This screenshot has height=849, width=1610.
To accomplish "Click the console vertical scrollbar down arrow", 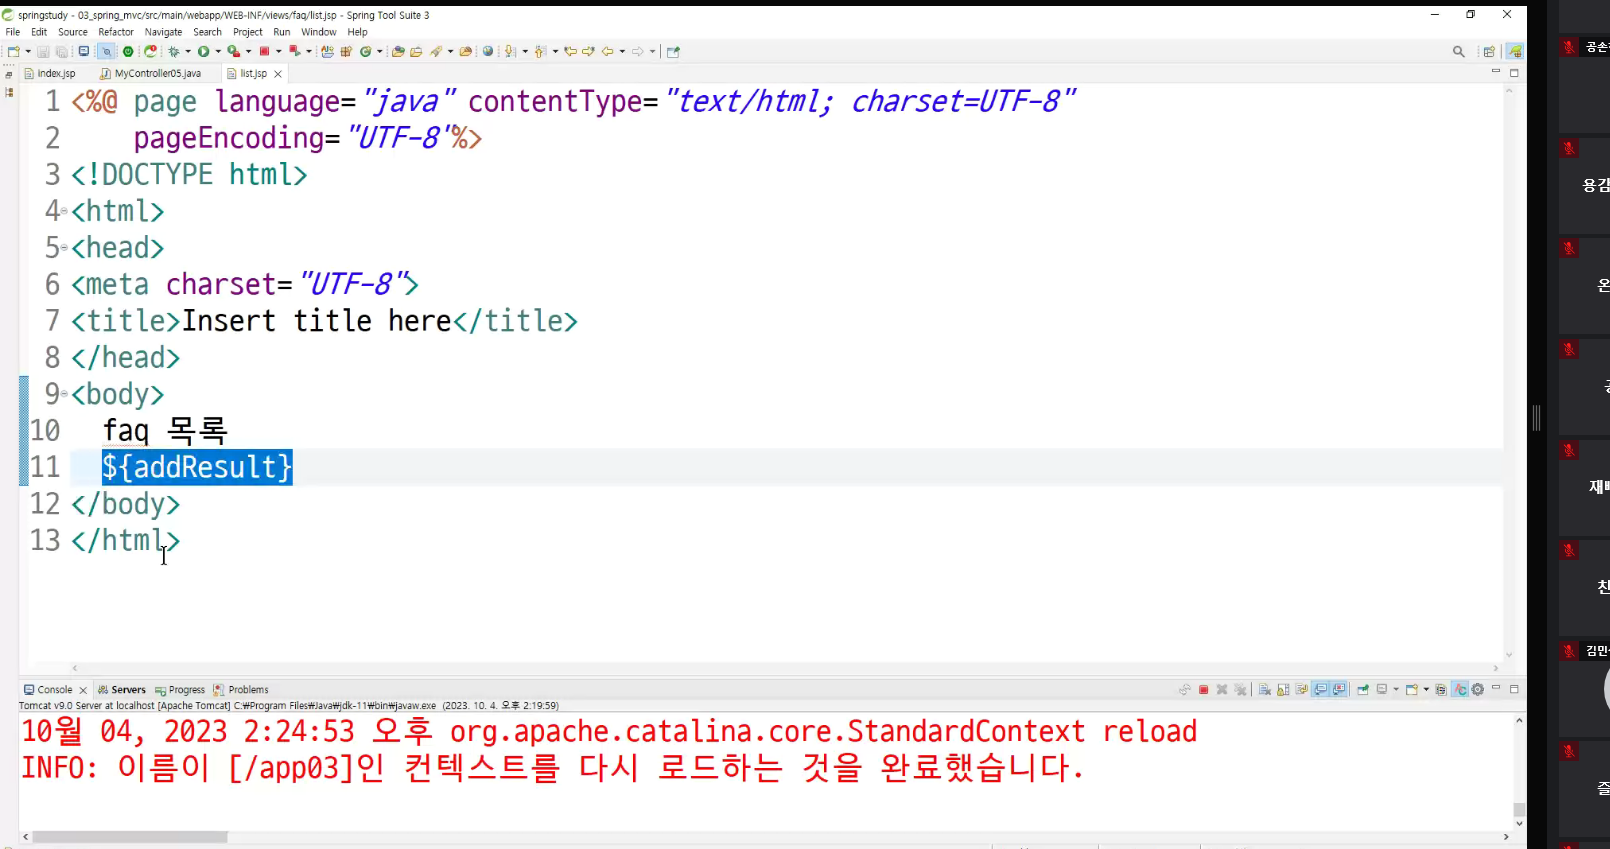I will (1519, 823).
